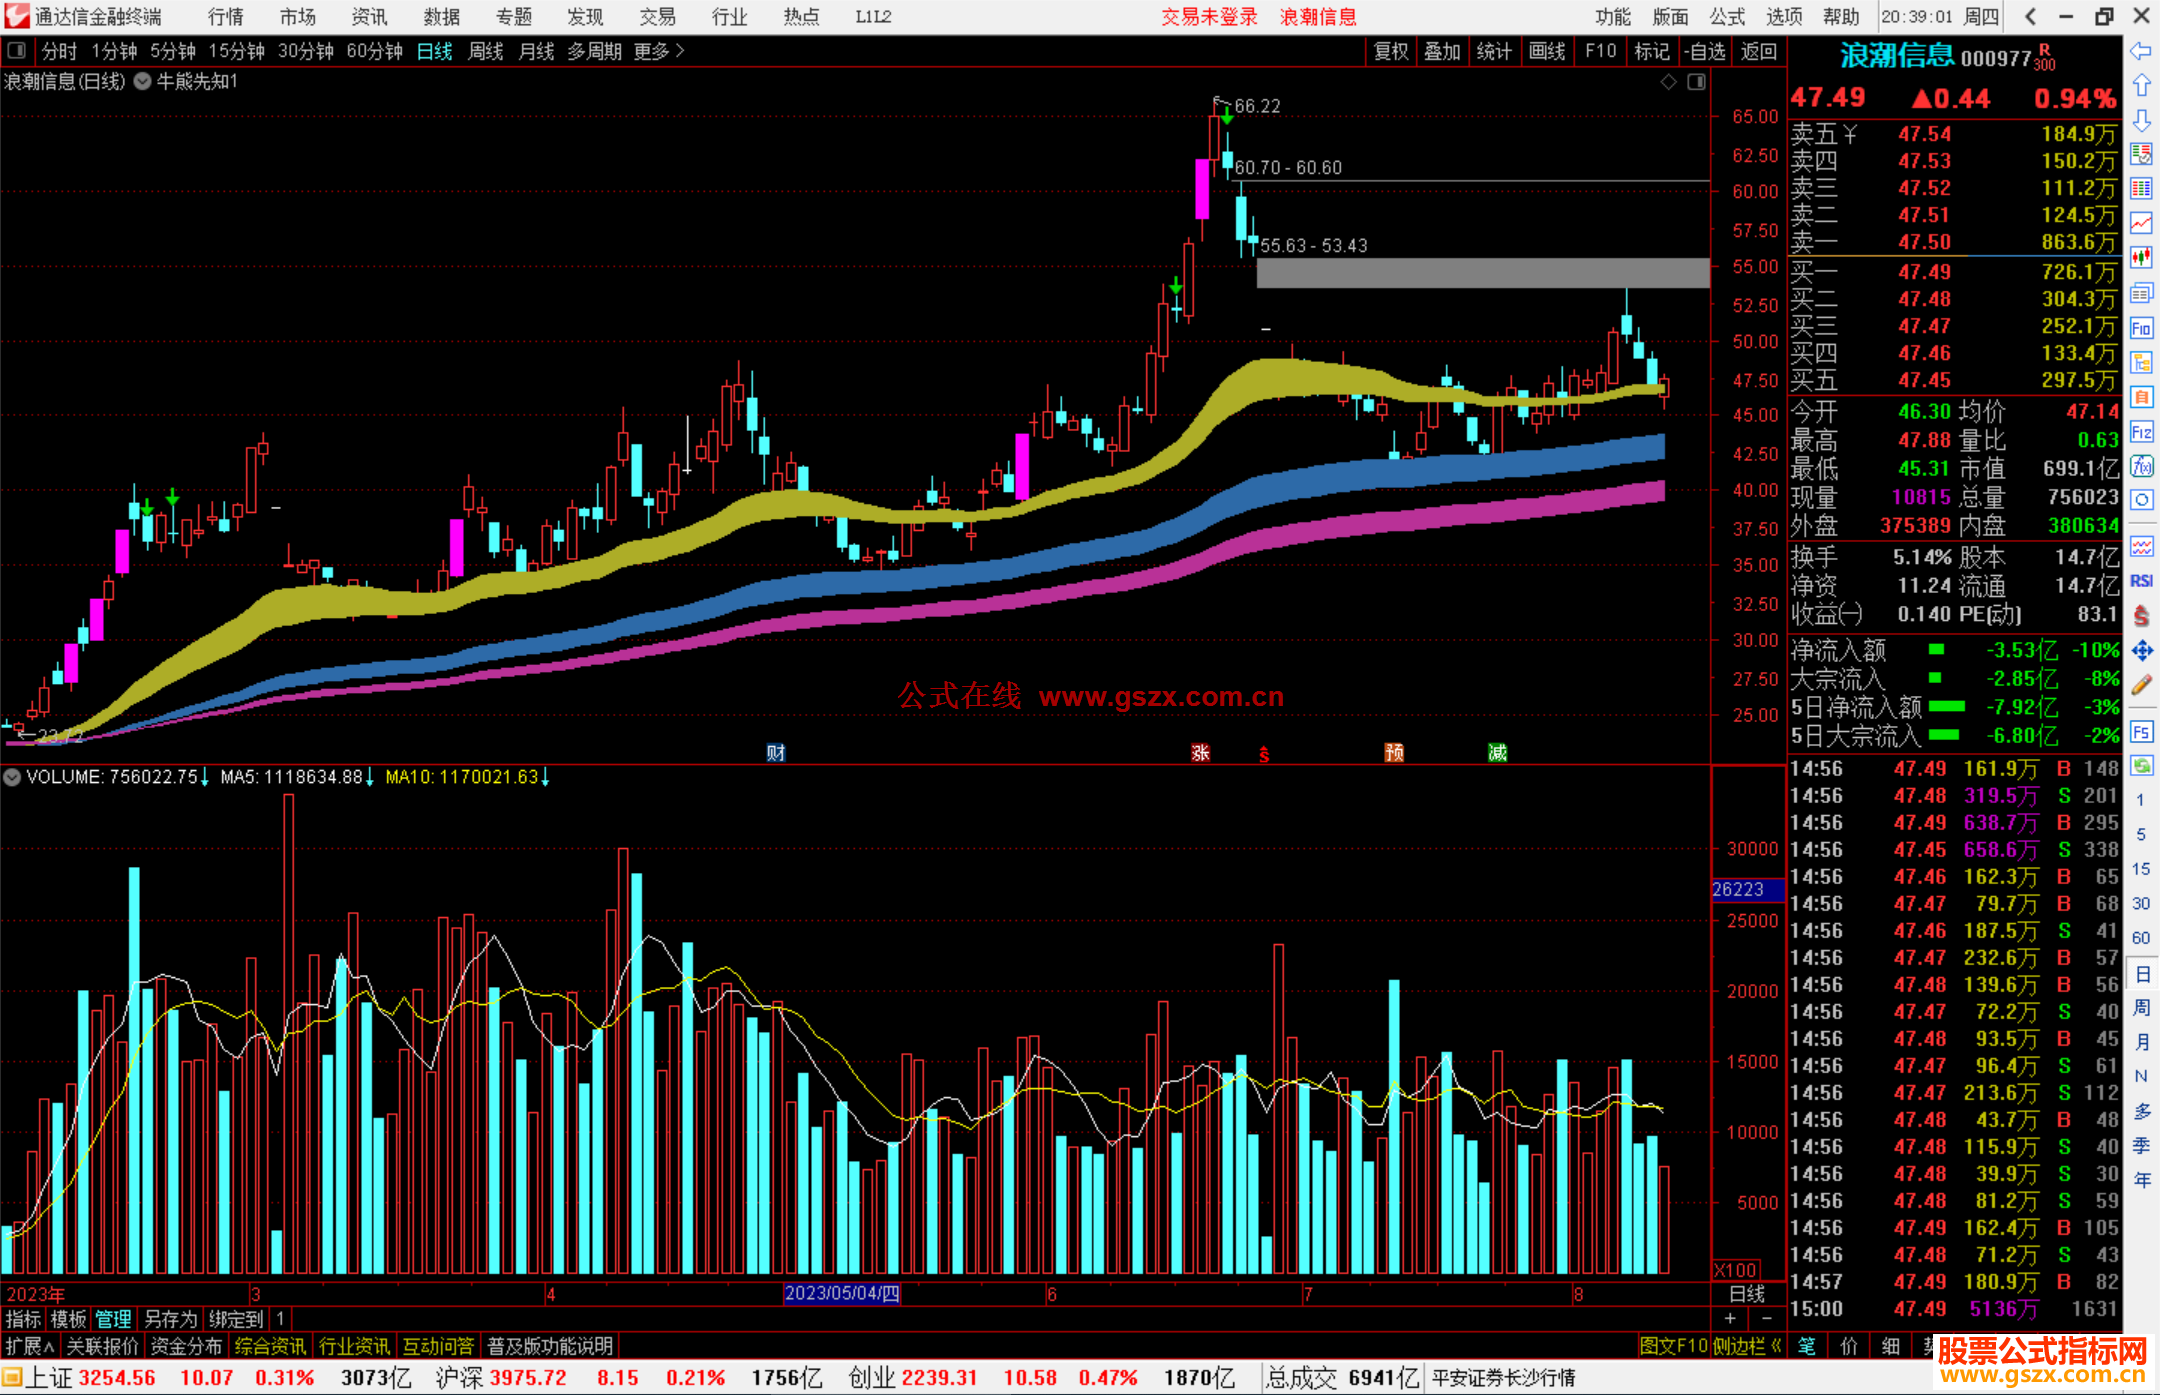Collapse the 侧边栏 sidebar chevrons
This screenshot has height=1395, width=2160.
click(1776, 1346)
